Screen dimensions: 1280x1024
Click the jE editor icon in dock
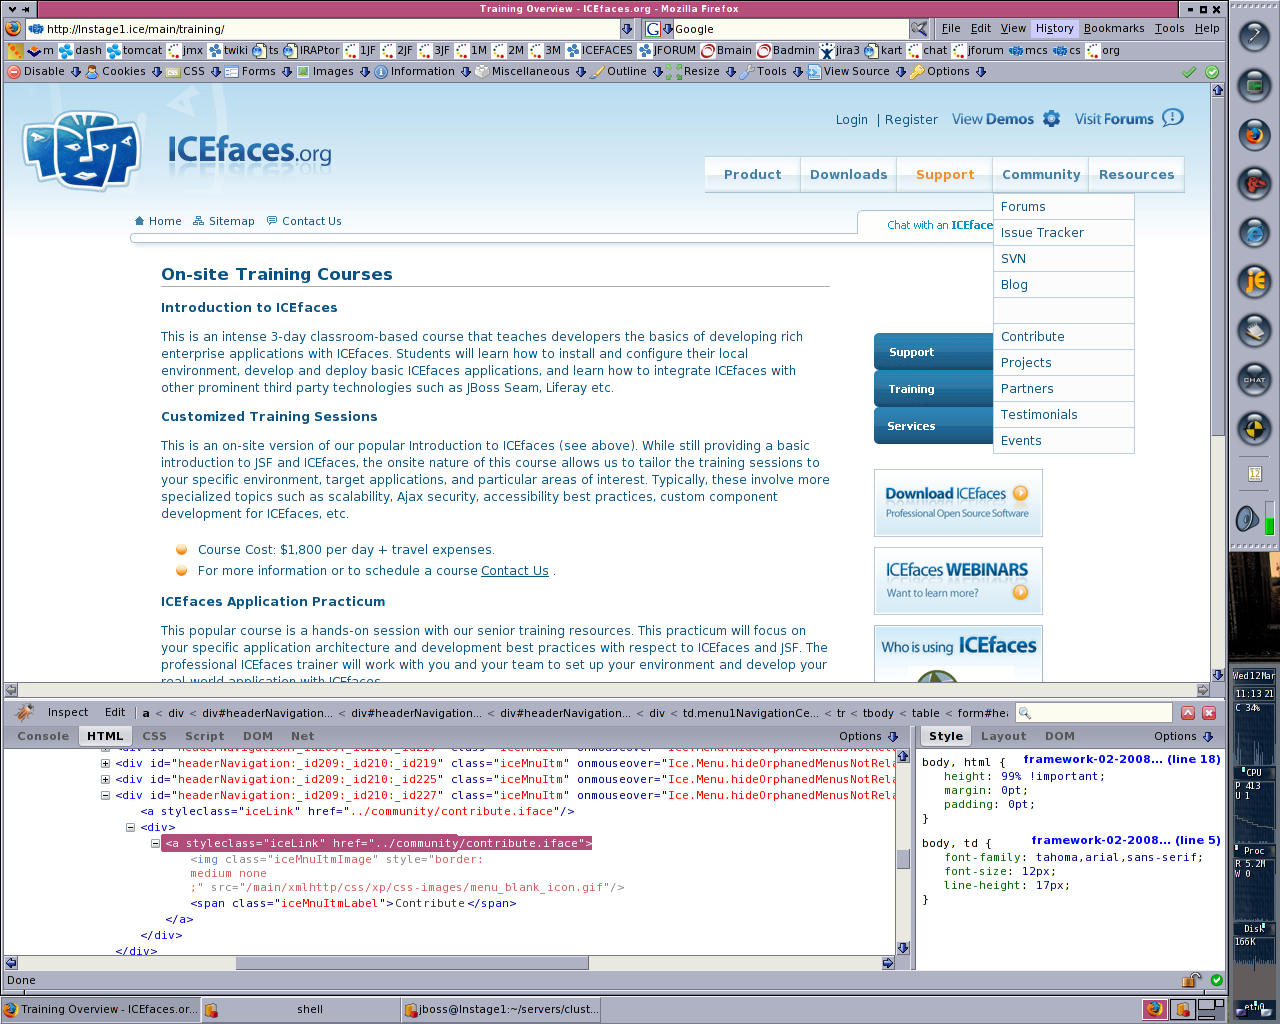pos(1254,281)
